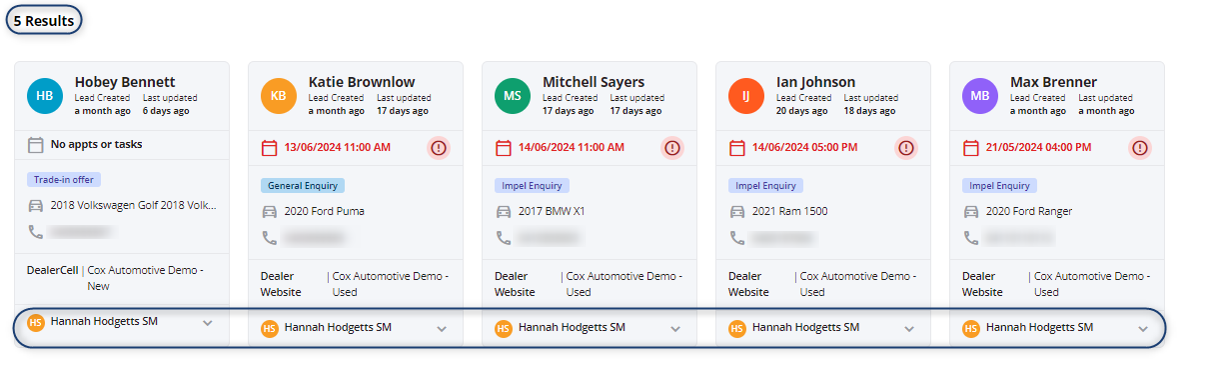Image resolution: width=1207 pixels, height=365 pixels.
Task: Click car icon beside 2018 Volkswagen Golf
Action: tap(35, 206)
